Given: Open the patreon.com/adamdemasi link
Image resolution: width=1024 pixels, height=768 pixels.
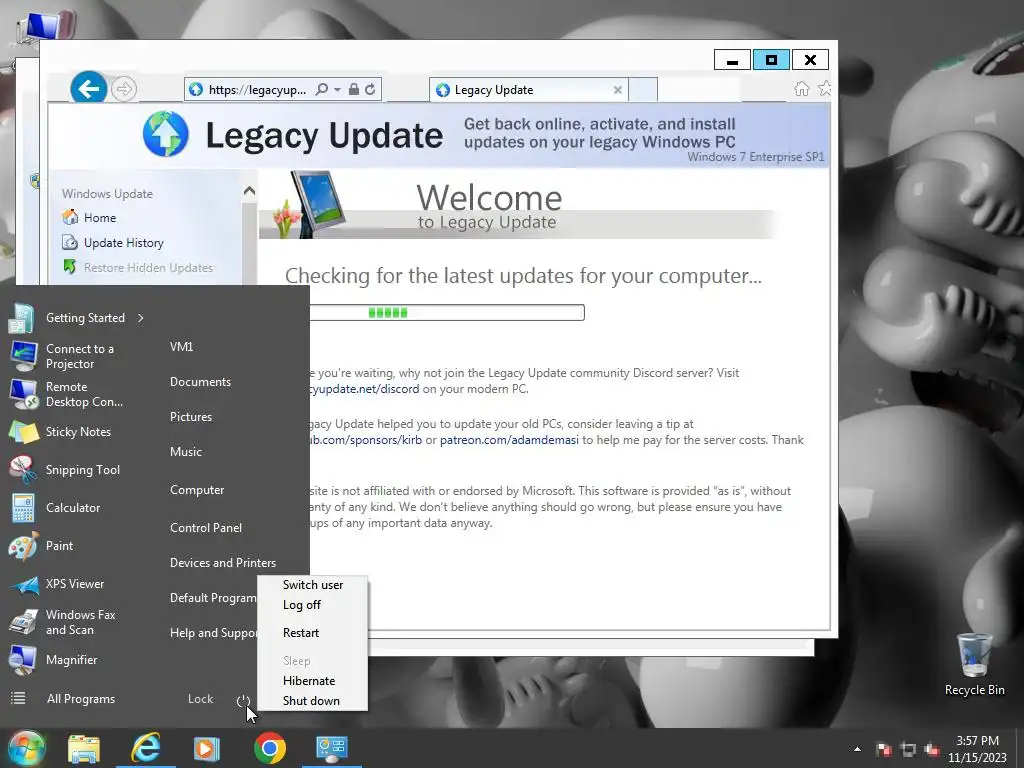Looking at the screenshot, I should 509,440.
